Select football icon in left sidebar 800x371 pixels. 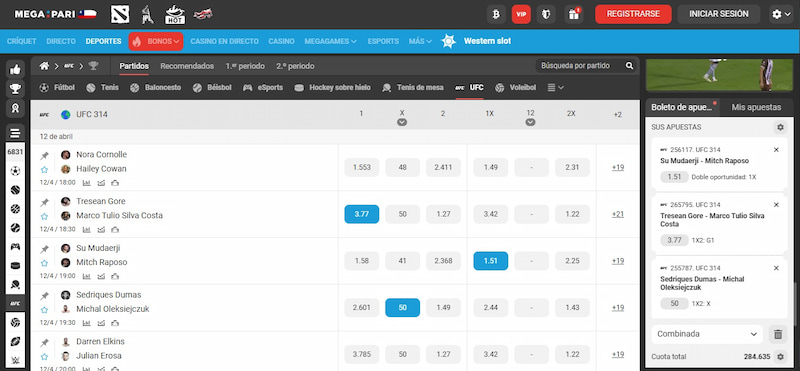(15, 171)
